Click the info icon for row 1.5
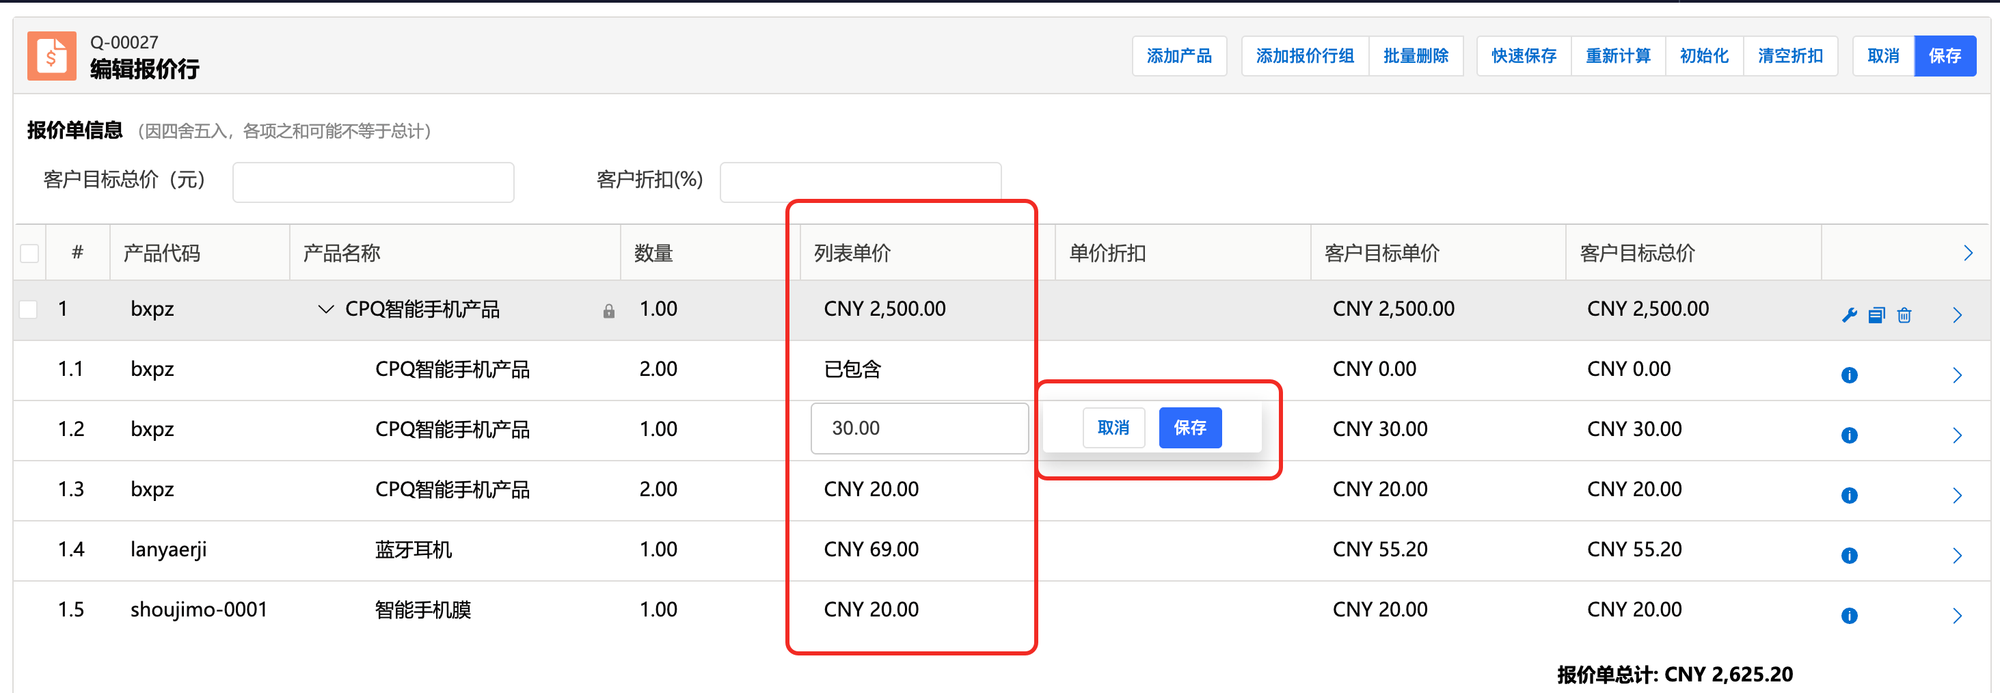The image size is (2000, 693). 1849,616
